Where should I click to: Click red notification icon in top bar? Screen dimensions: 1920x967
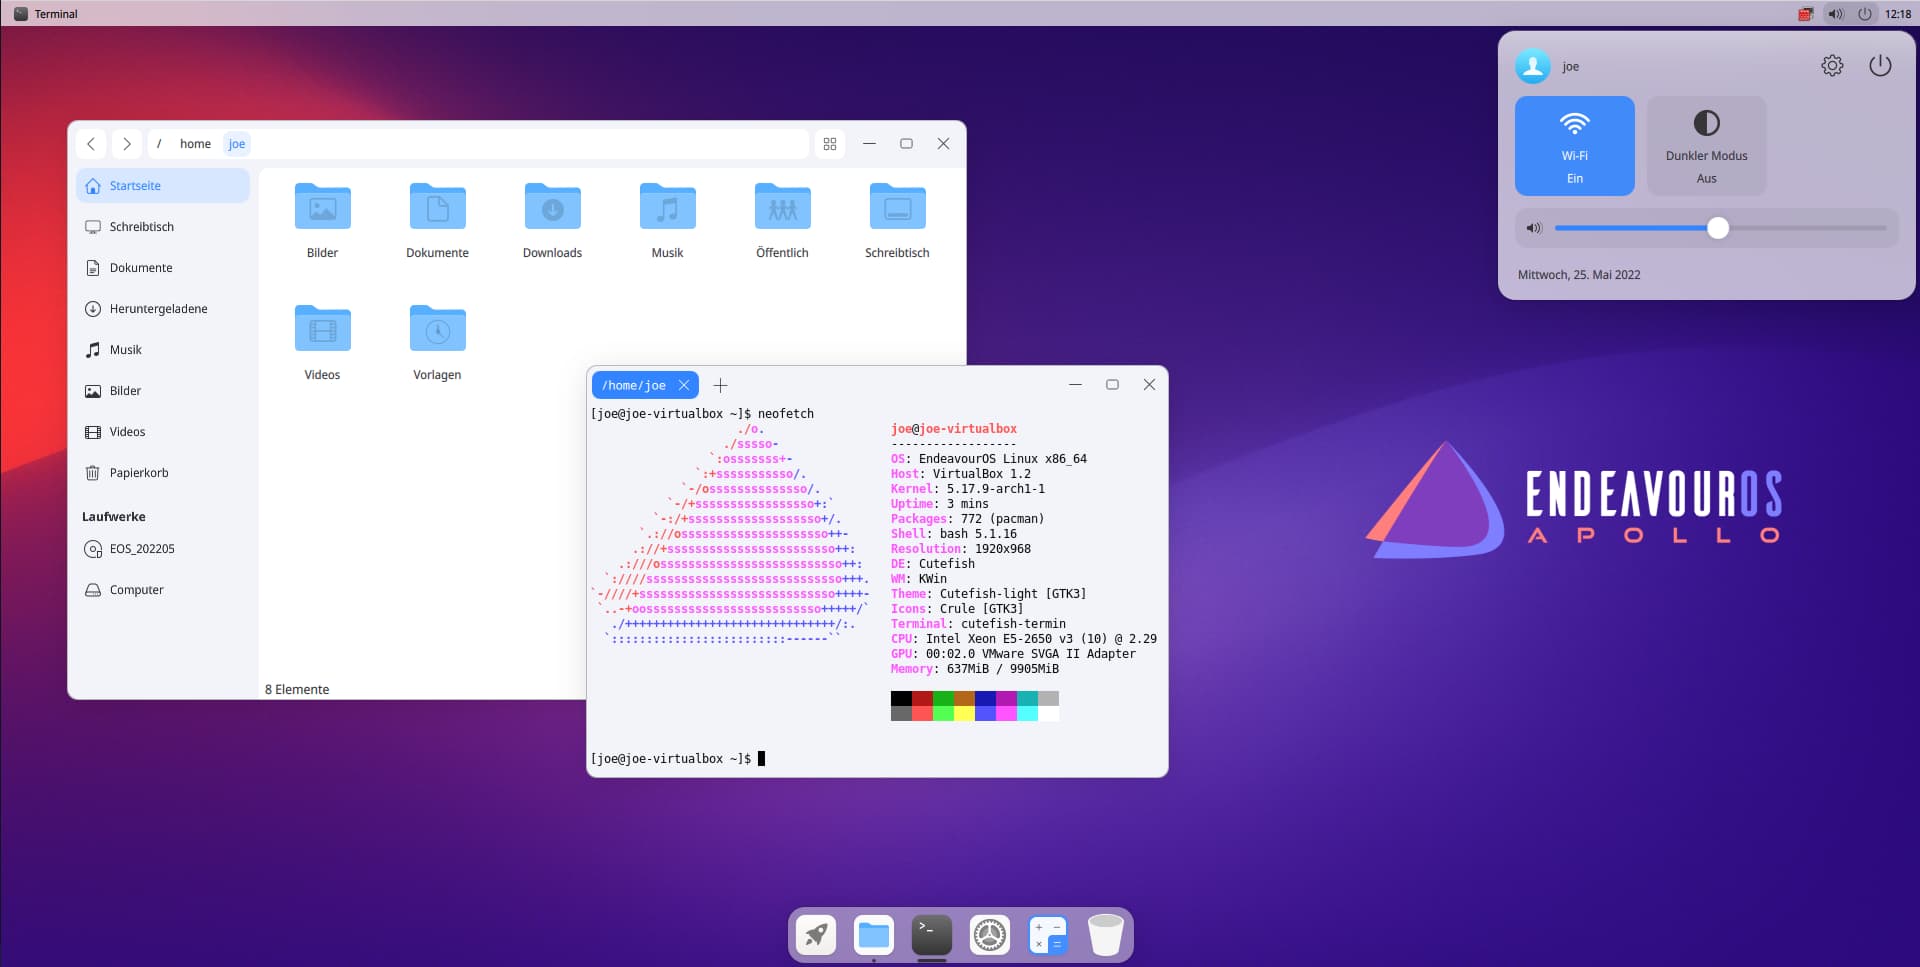pos(1805,14)
